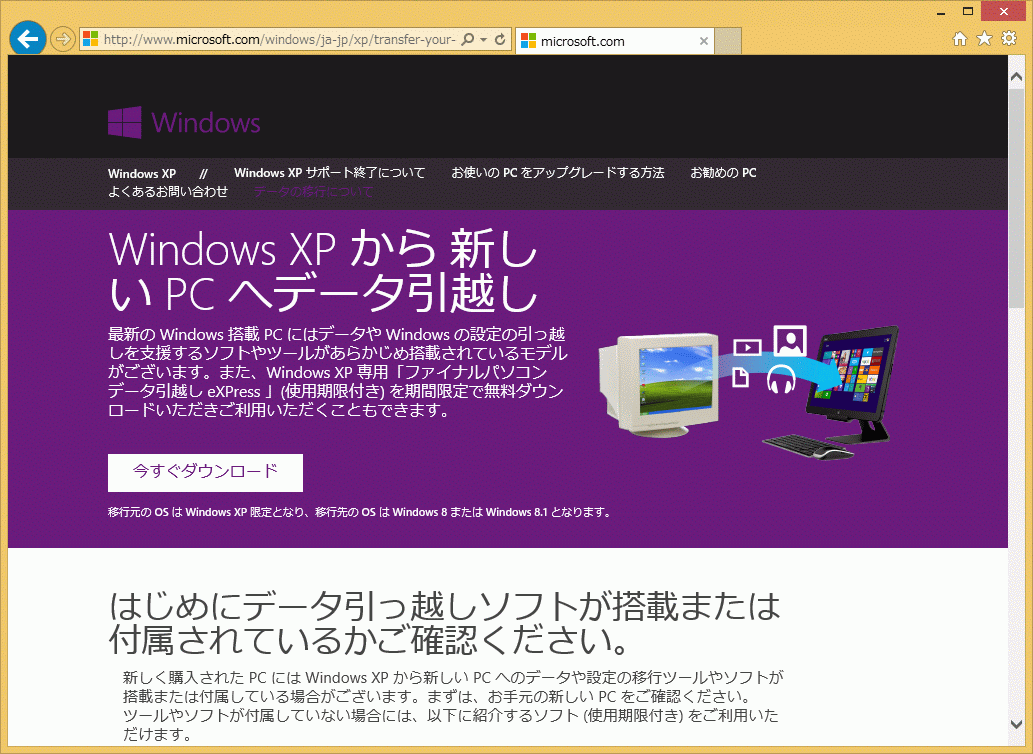Click the scrollbar down arrow
The image size is (1033, 754).
pos(1017,744)
